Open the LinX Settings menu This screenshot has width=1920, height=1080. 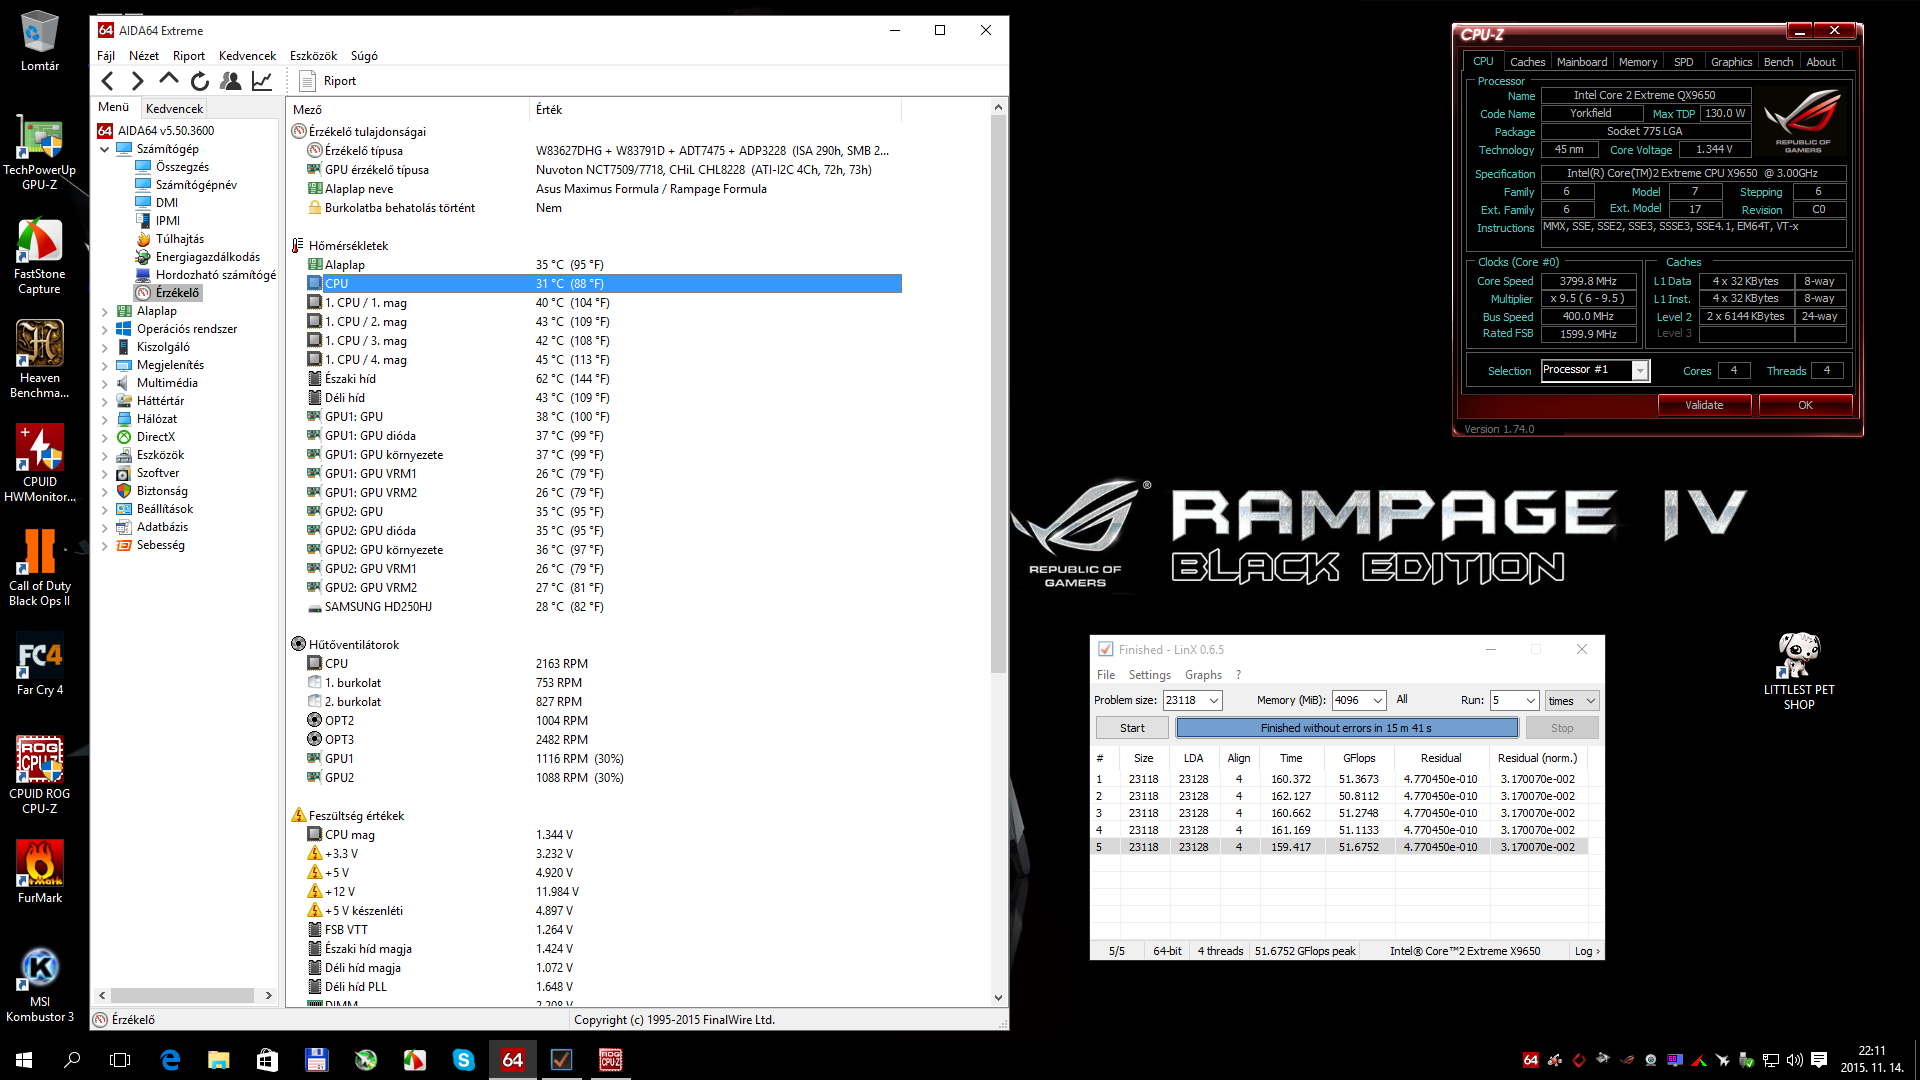click(x=1149, y=675)
